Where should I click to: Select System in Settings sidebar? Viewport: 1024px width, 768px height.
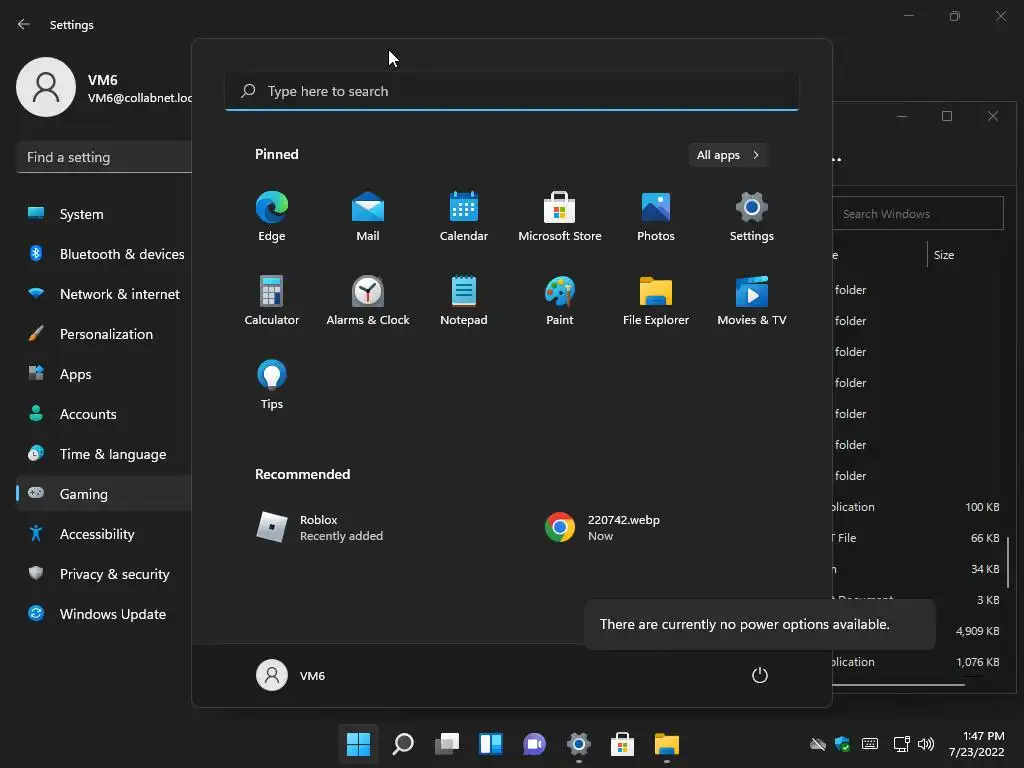pyautogui.click(x=104, y=214)
